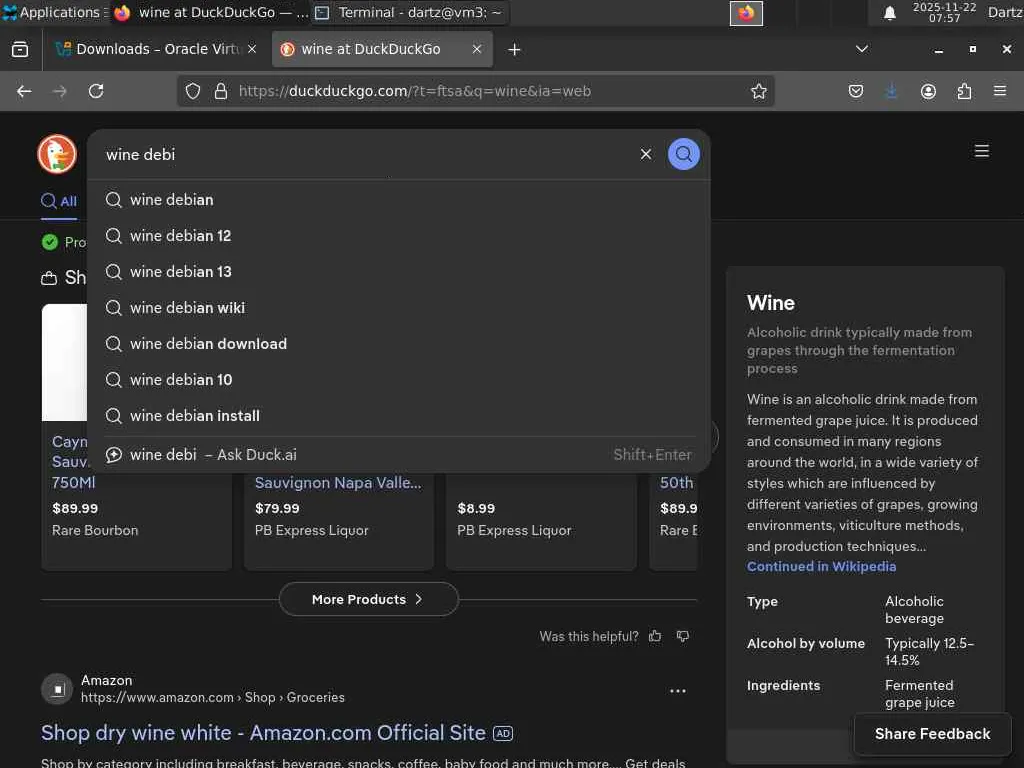Screen dimensions: 1024x768
Task: Switch to Downloads – Oracle VirtualBox tab
Action: [x=155, y=49]
